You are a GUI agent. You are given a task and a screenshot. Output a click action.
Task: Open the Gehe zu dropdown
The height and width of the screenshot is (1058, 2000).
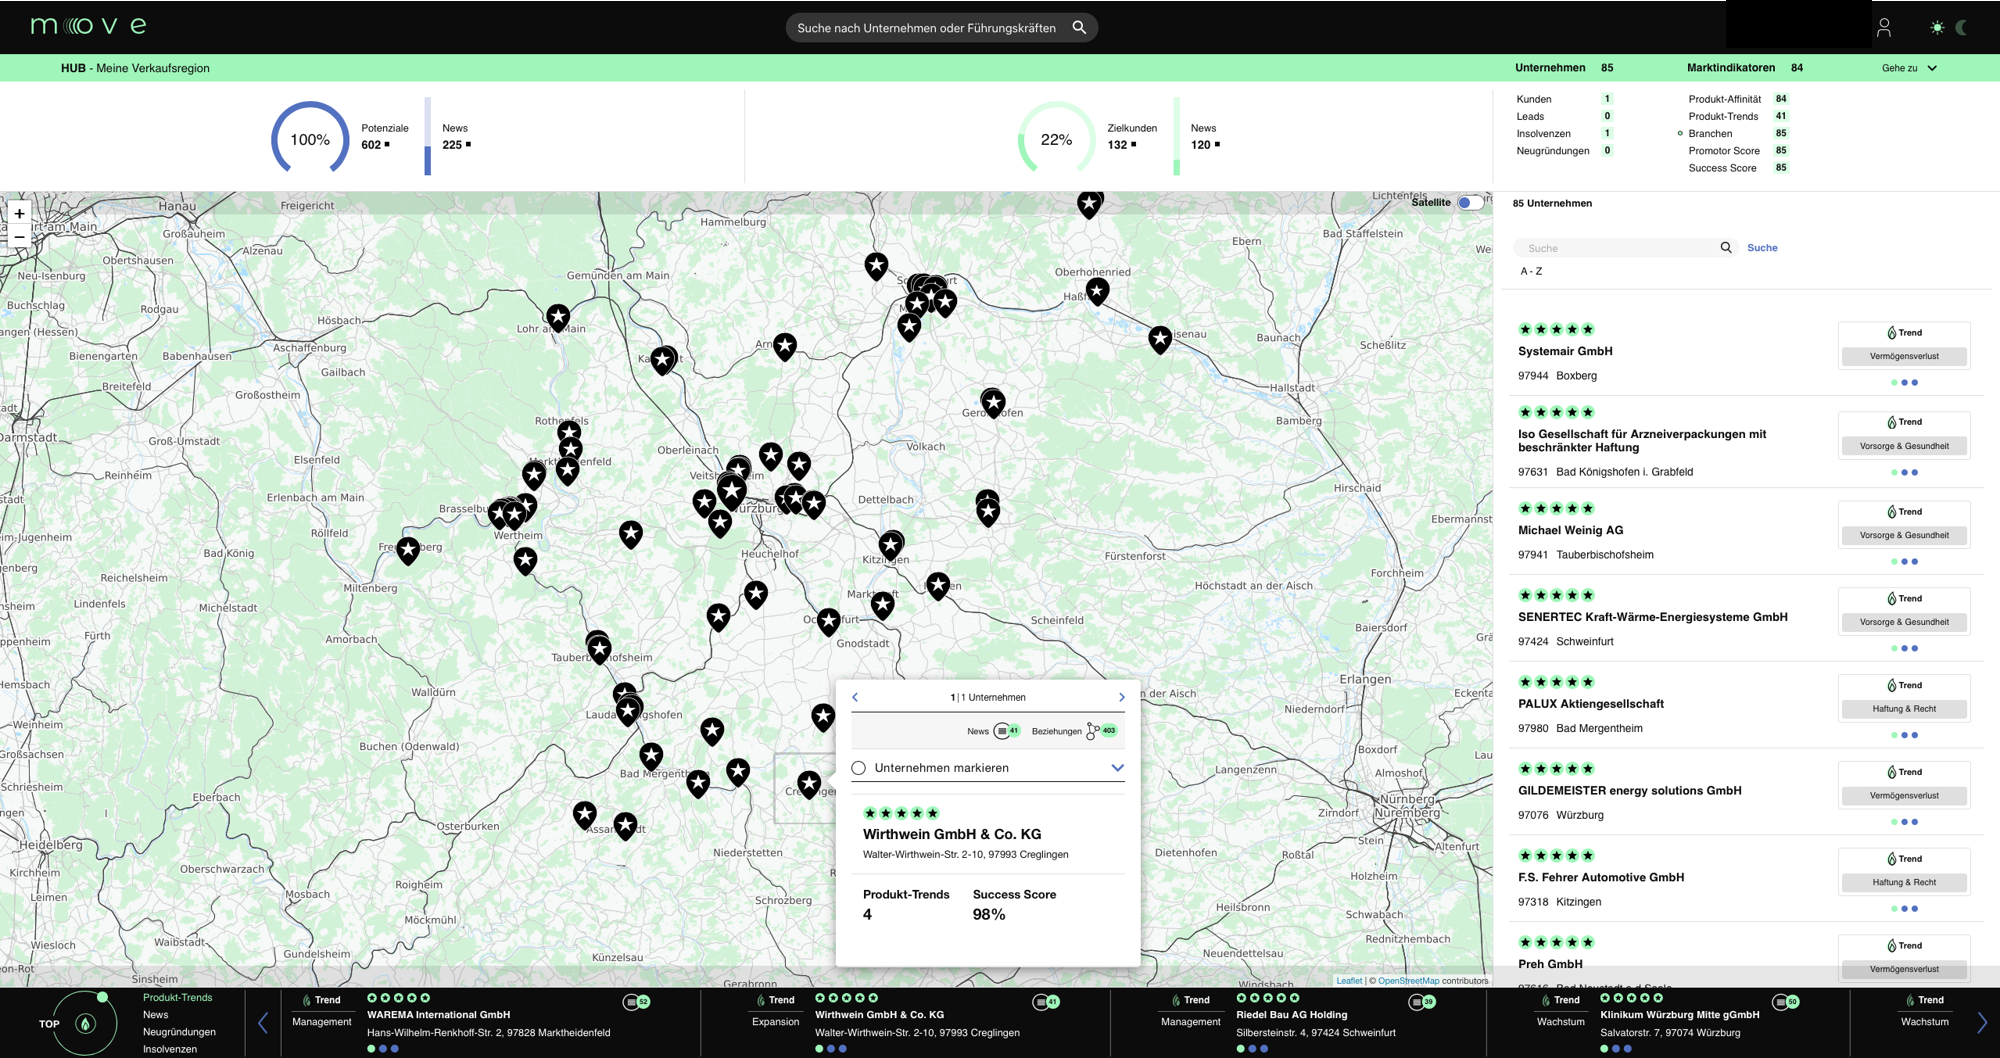(1909, 68)
